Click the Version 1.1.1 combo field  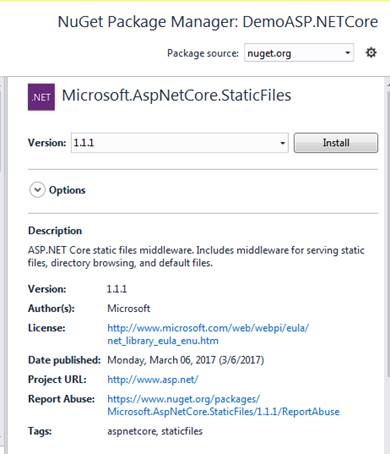point(180,143)
